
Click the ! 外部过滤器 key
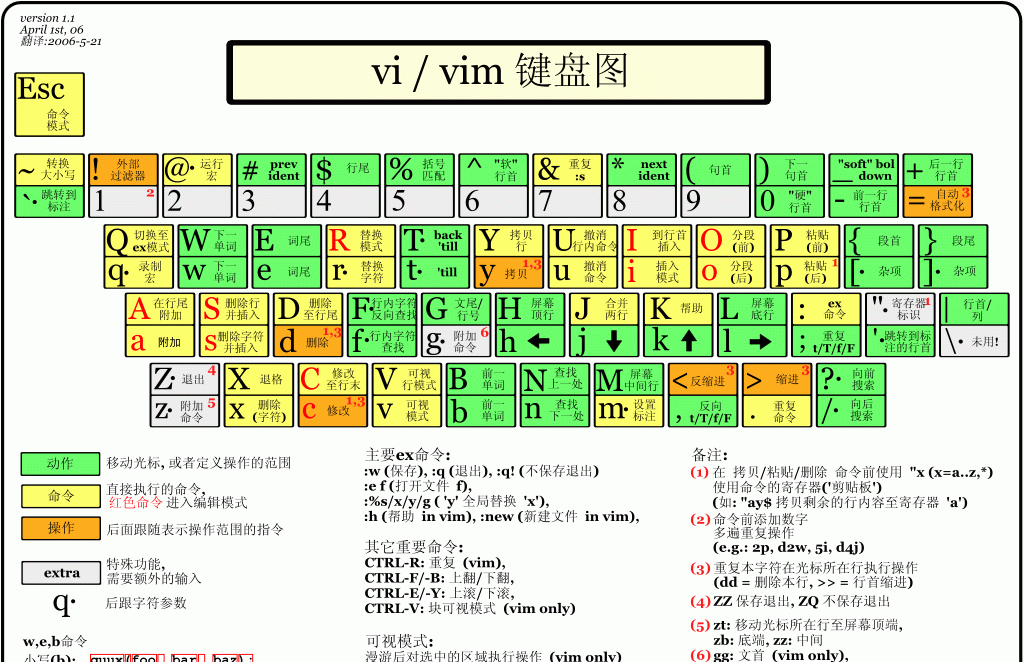pos(123,170)
